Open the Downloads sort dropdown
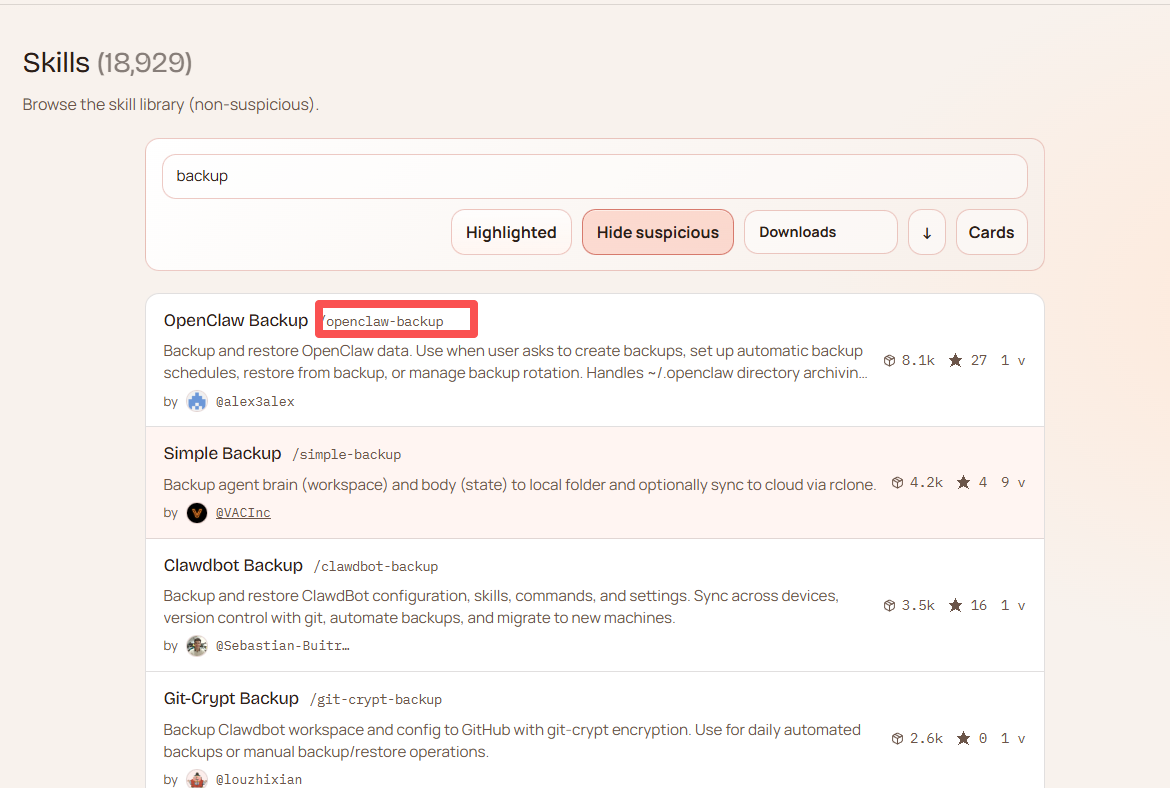The image size is (1170, 788). click(x=820, y=232)
